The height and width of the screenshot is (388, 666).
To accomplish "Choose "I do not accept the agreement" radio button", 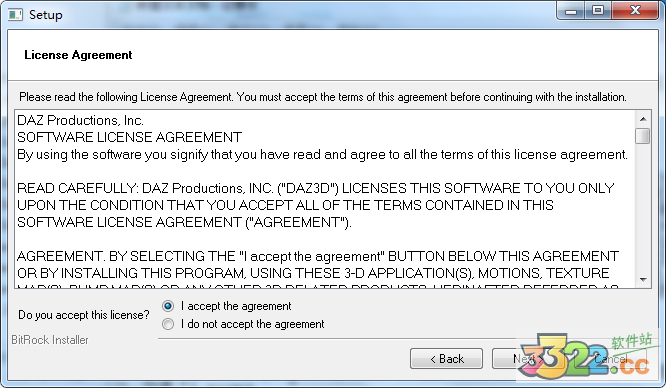I will click(168, 324).
